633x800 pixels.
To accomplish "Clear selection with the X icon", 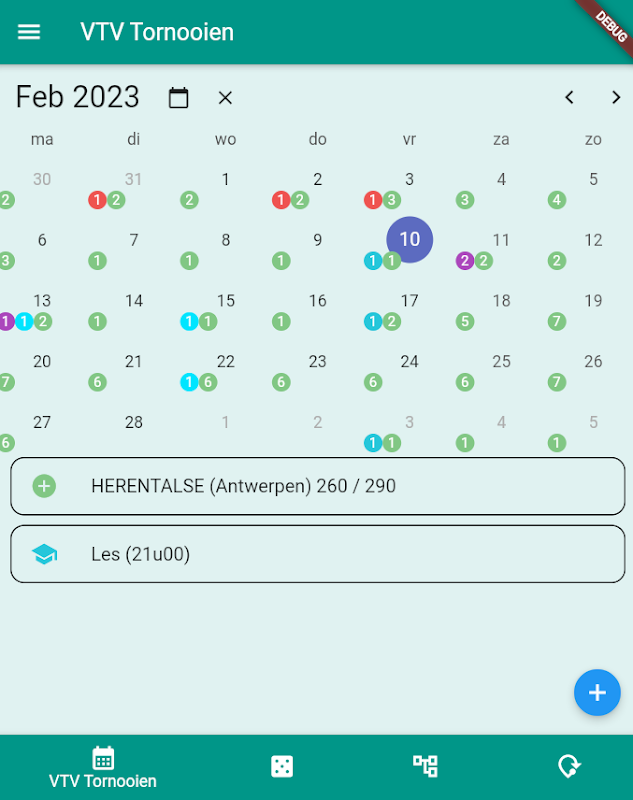I will (225, 97).
